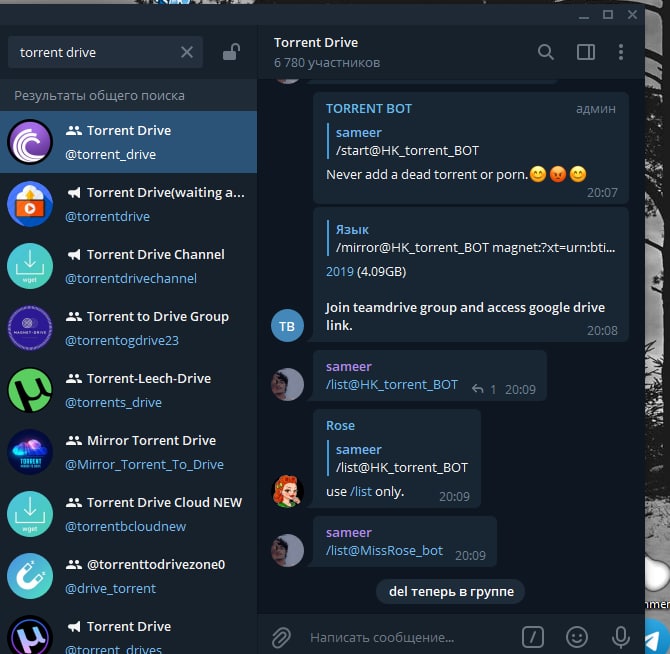Viewport: 670px width, 654px height.
Task: Click the @torrentdrivechannel username
Action: pos(131,279)
